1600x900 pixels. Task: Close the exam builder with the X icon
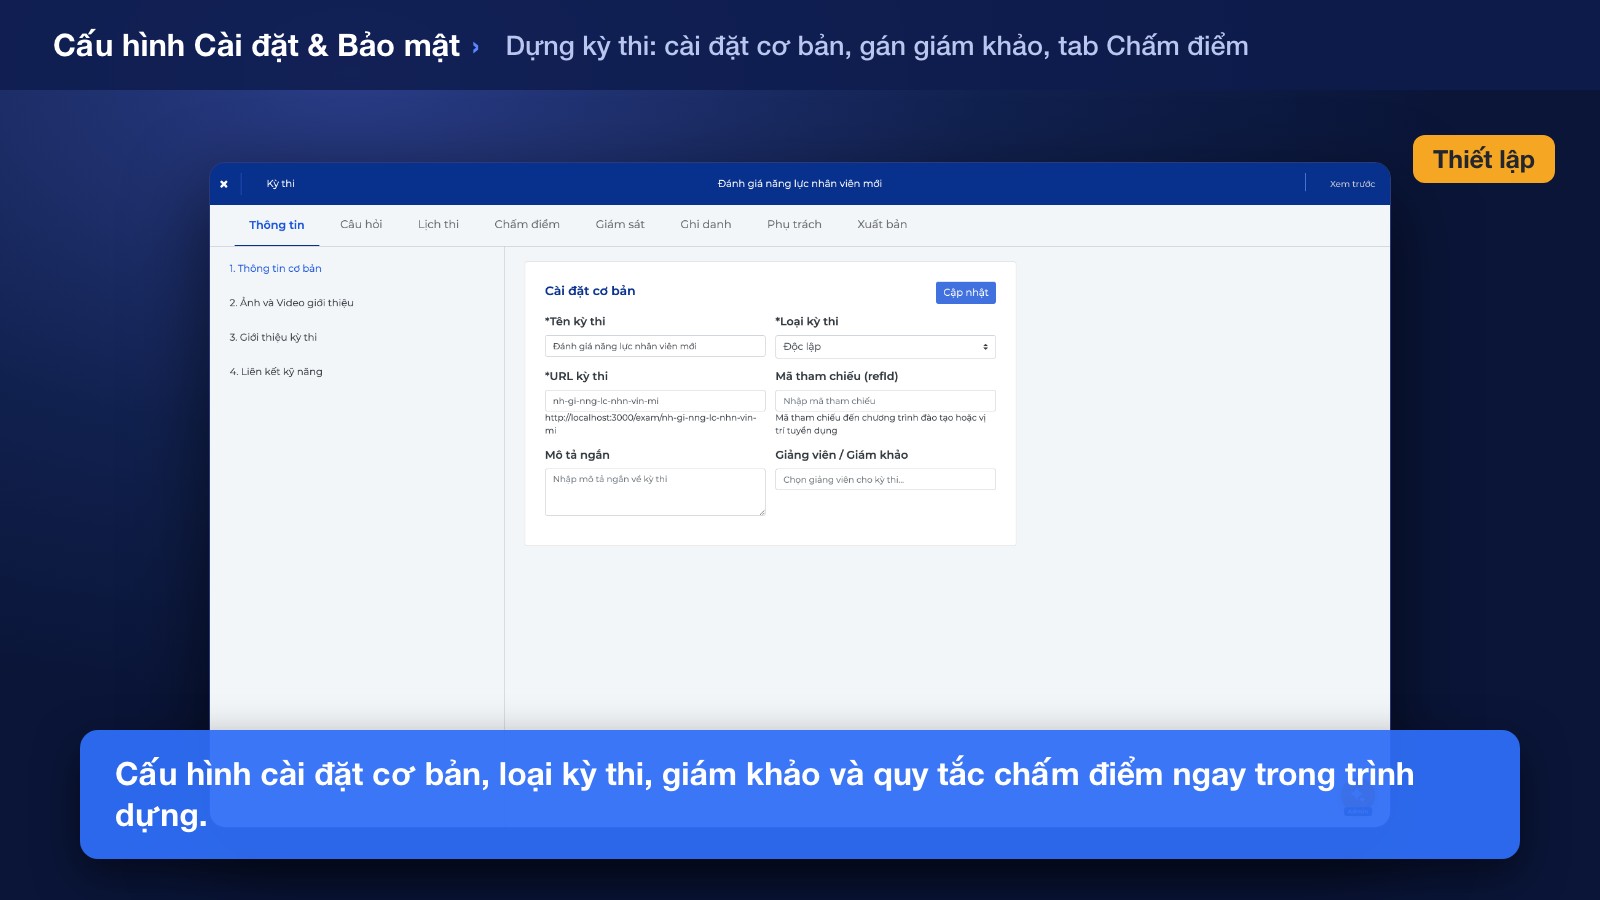coord(224,184)
